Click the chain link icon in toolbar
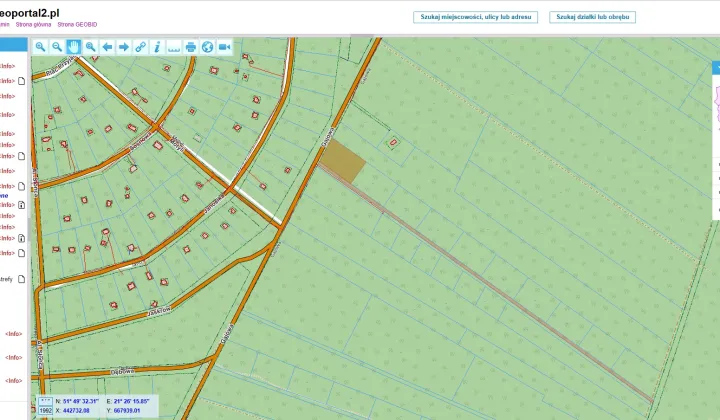 click(x=141, y=47)
